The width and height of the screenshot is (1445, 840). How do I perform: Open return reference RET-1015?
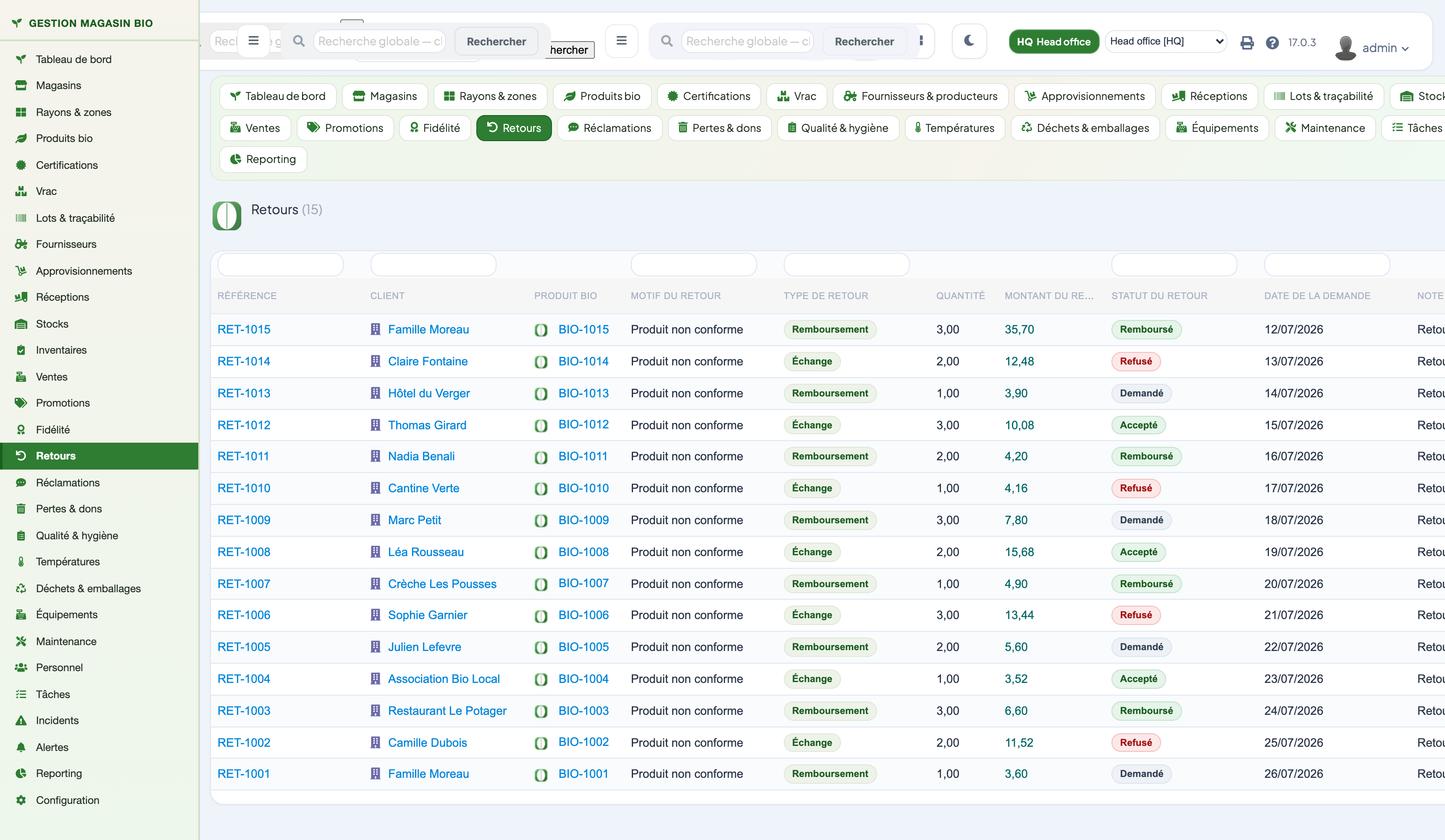(x=244, y=330)
